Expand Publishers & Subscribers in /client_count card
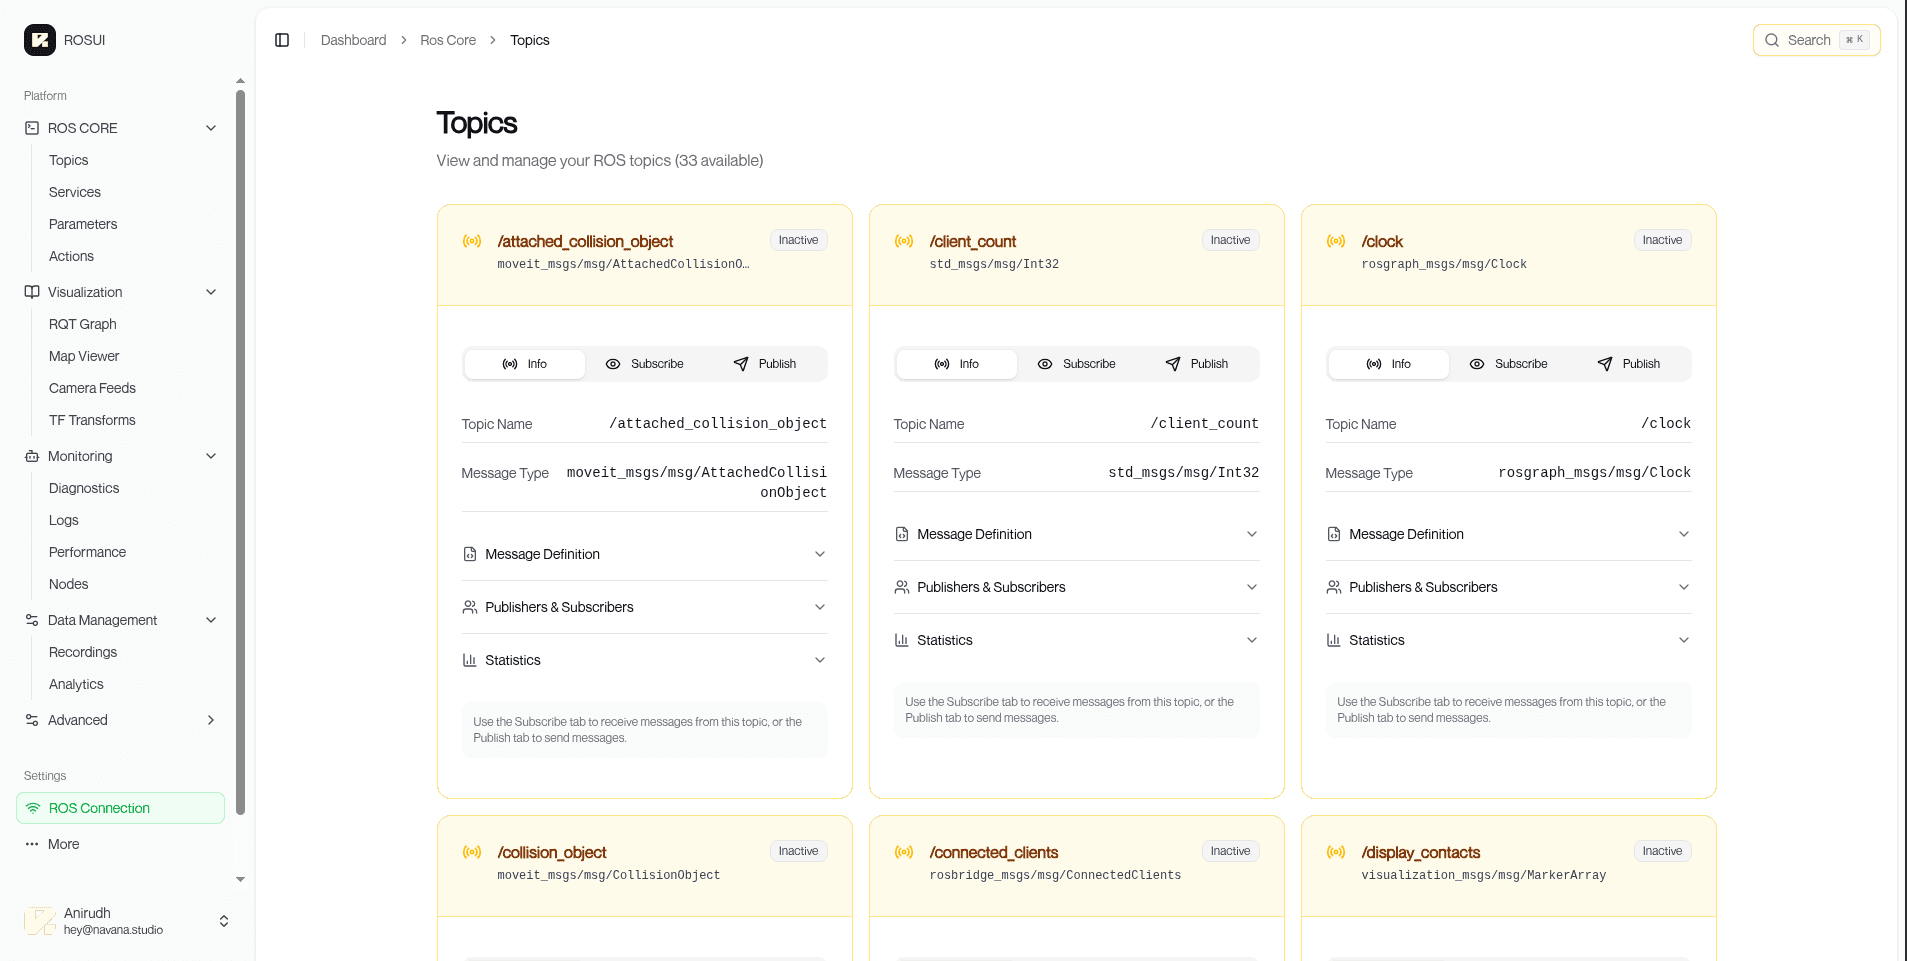The width and height of the screenshot is (1907, 961). (1076, 587)
